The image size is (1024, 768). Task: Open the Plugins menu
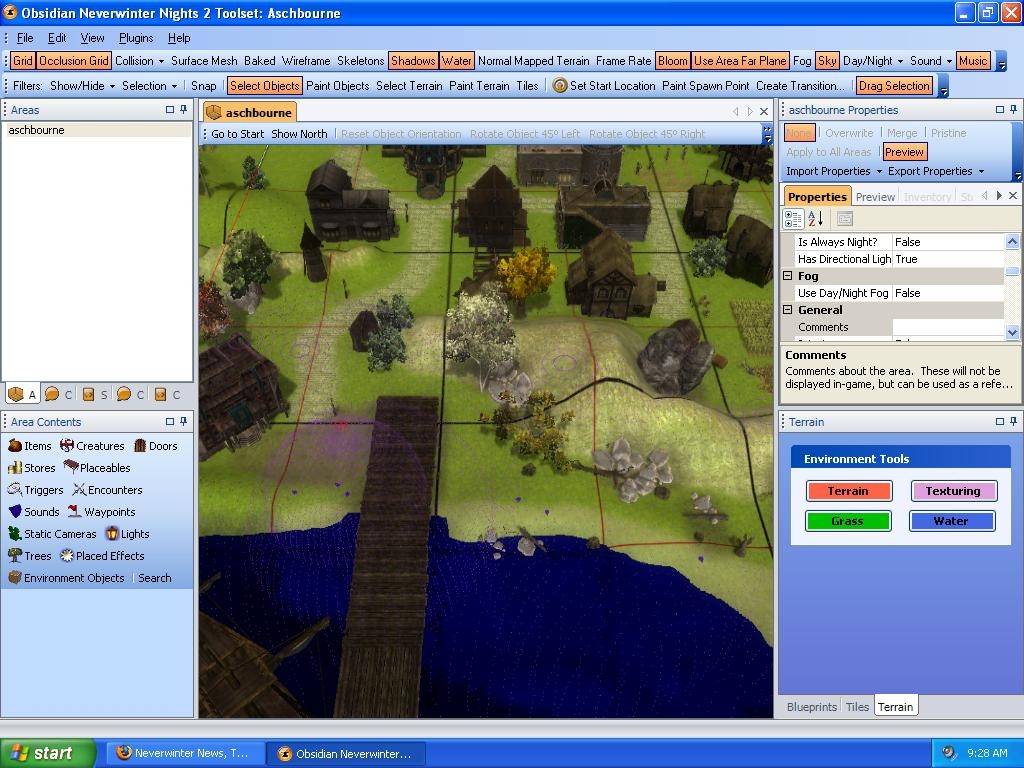coord(136,38)
